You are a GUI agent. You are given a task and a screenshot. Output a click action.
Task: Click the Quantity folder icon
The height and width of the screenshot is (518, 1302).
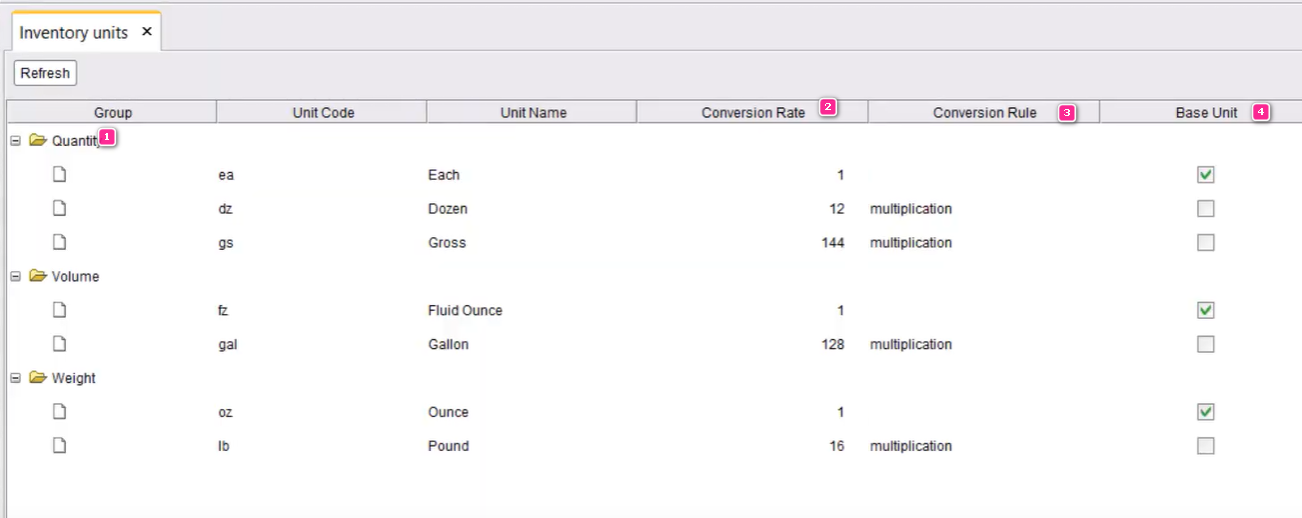coord(38,141)
